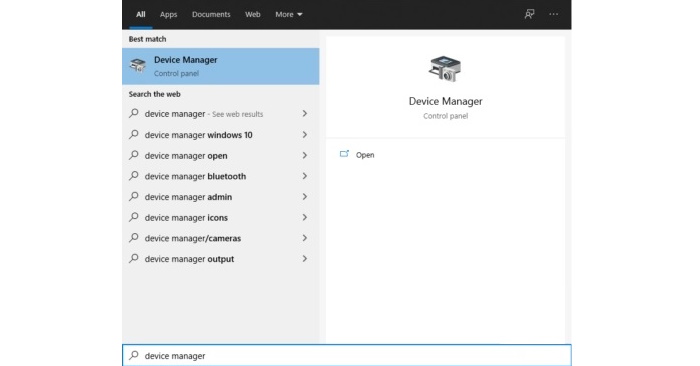
Task: Expand the 'device manager windows 10' chevron
Action: tap(304, 135)
